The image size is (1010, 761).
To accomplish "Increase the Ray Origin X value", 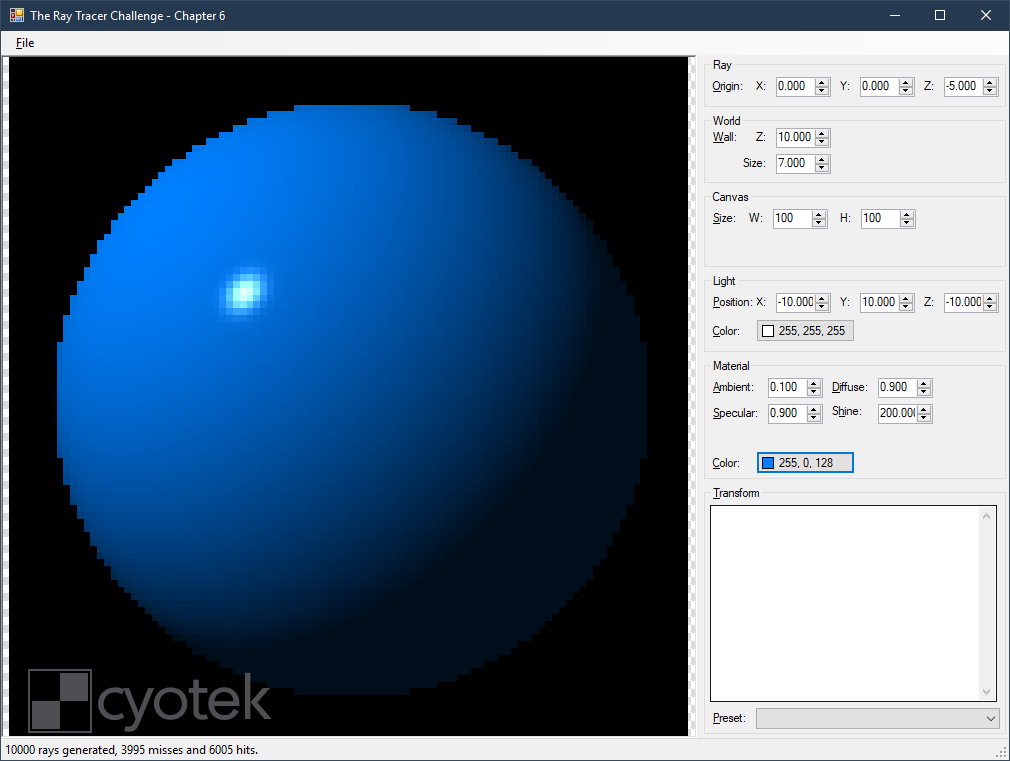I will [822, 82].
